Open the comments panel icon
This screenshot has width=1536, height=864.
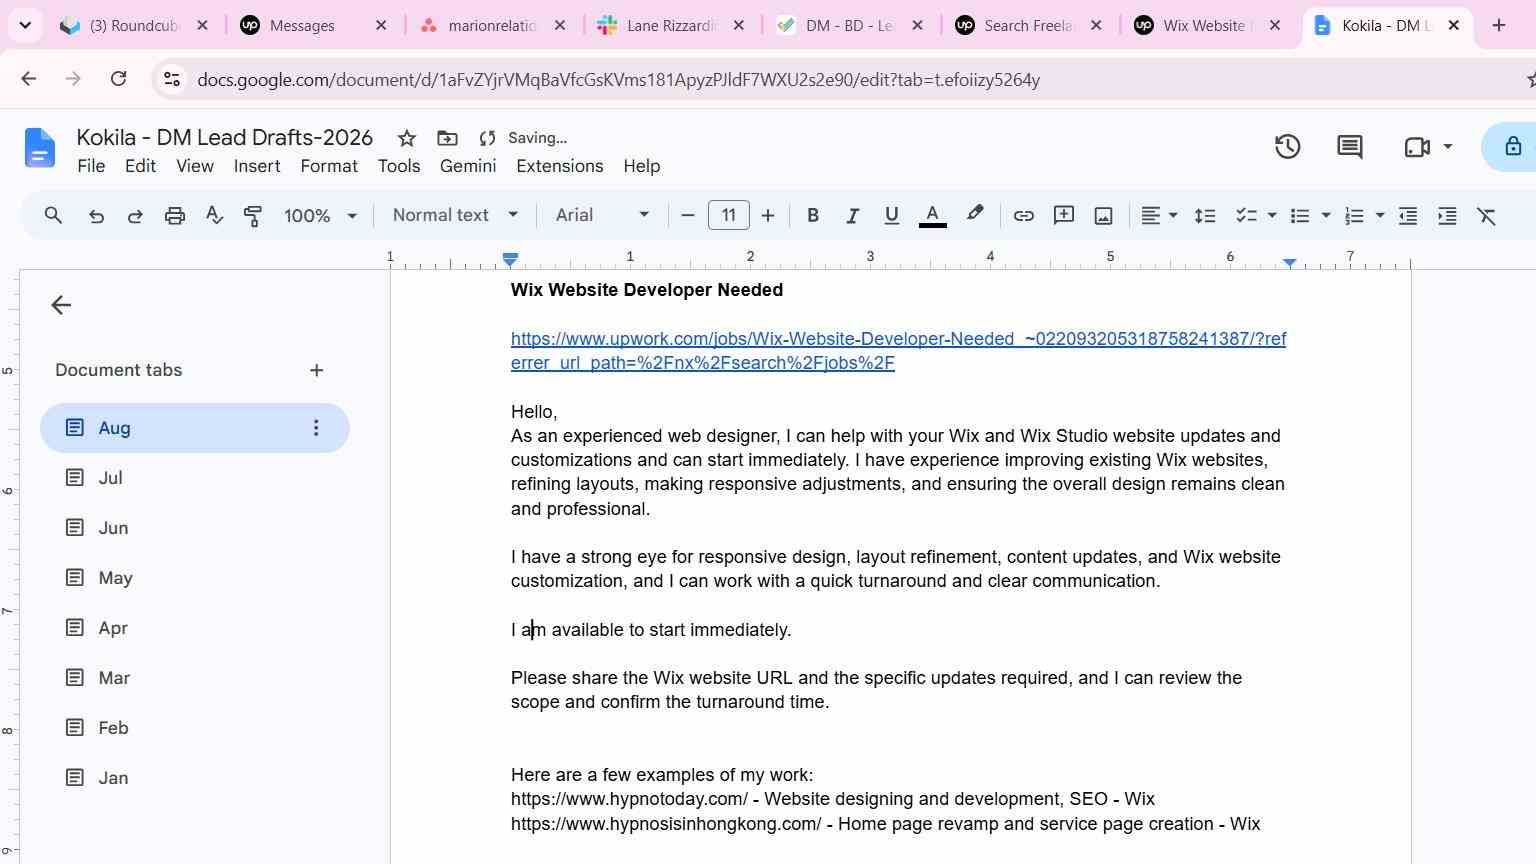coord(1350,147)
